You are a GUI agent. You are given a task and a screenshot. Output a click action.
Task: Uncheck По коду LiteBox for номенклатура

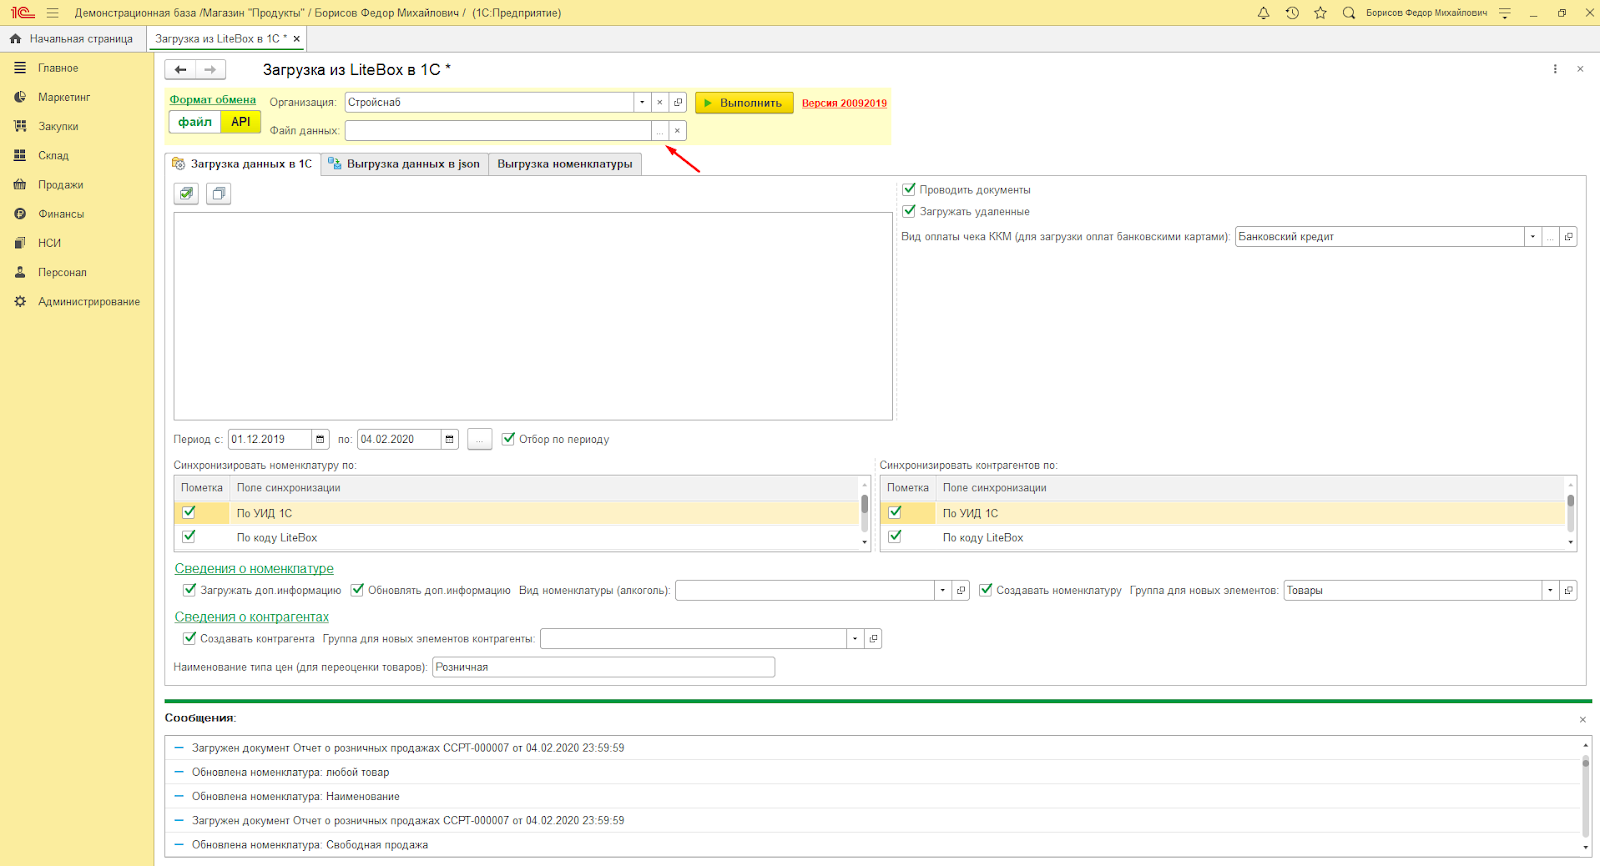[x=189, y=536]
